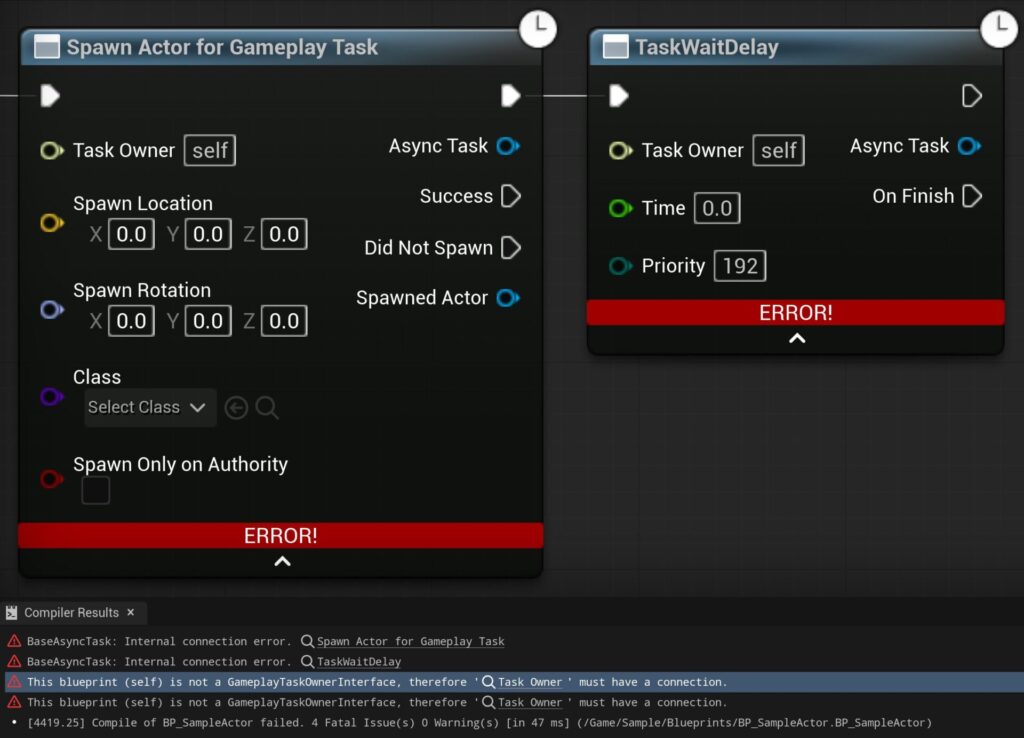The width and height of the screenshot is (1024, 738).
Task: Click the use-selected-asset arrow beside Select Class
Action: tap(236, 408)
